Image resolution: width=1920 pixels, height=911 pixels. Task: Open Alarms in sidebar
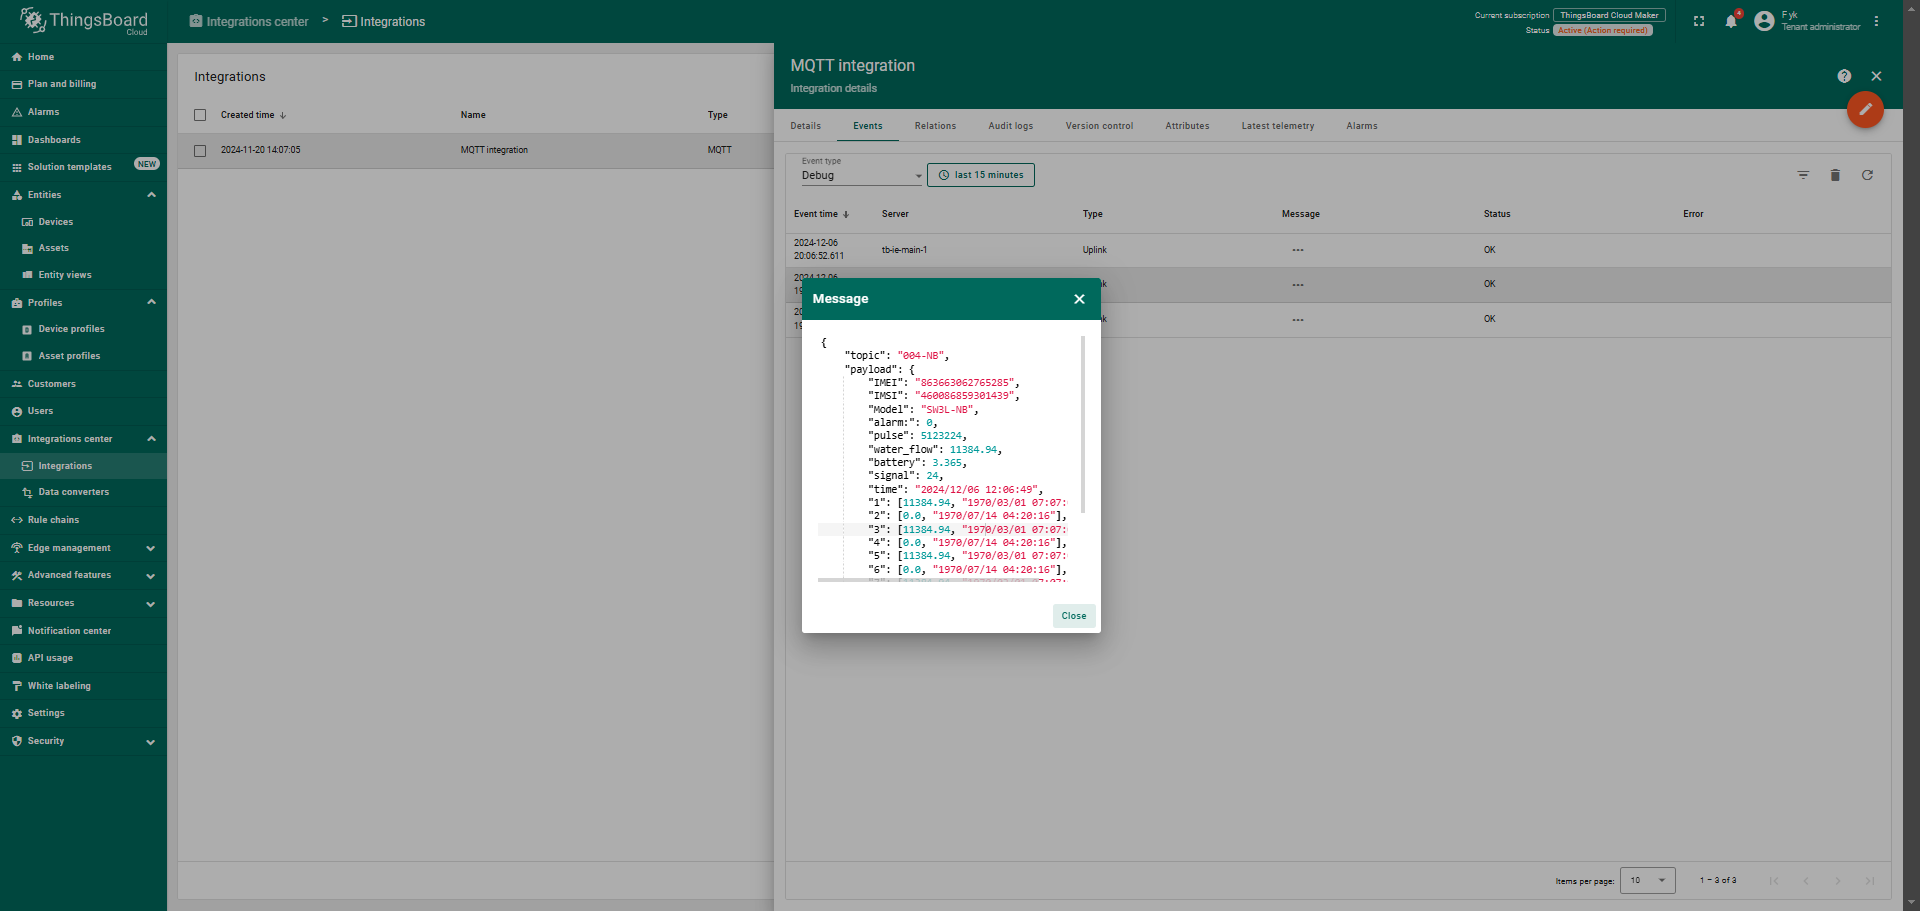[83, 112]
